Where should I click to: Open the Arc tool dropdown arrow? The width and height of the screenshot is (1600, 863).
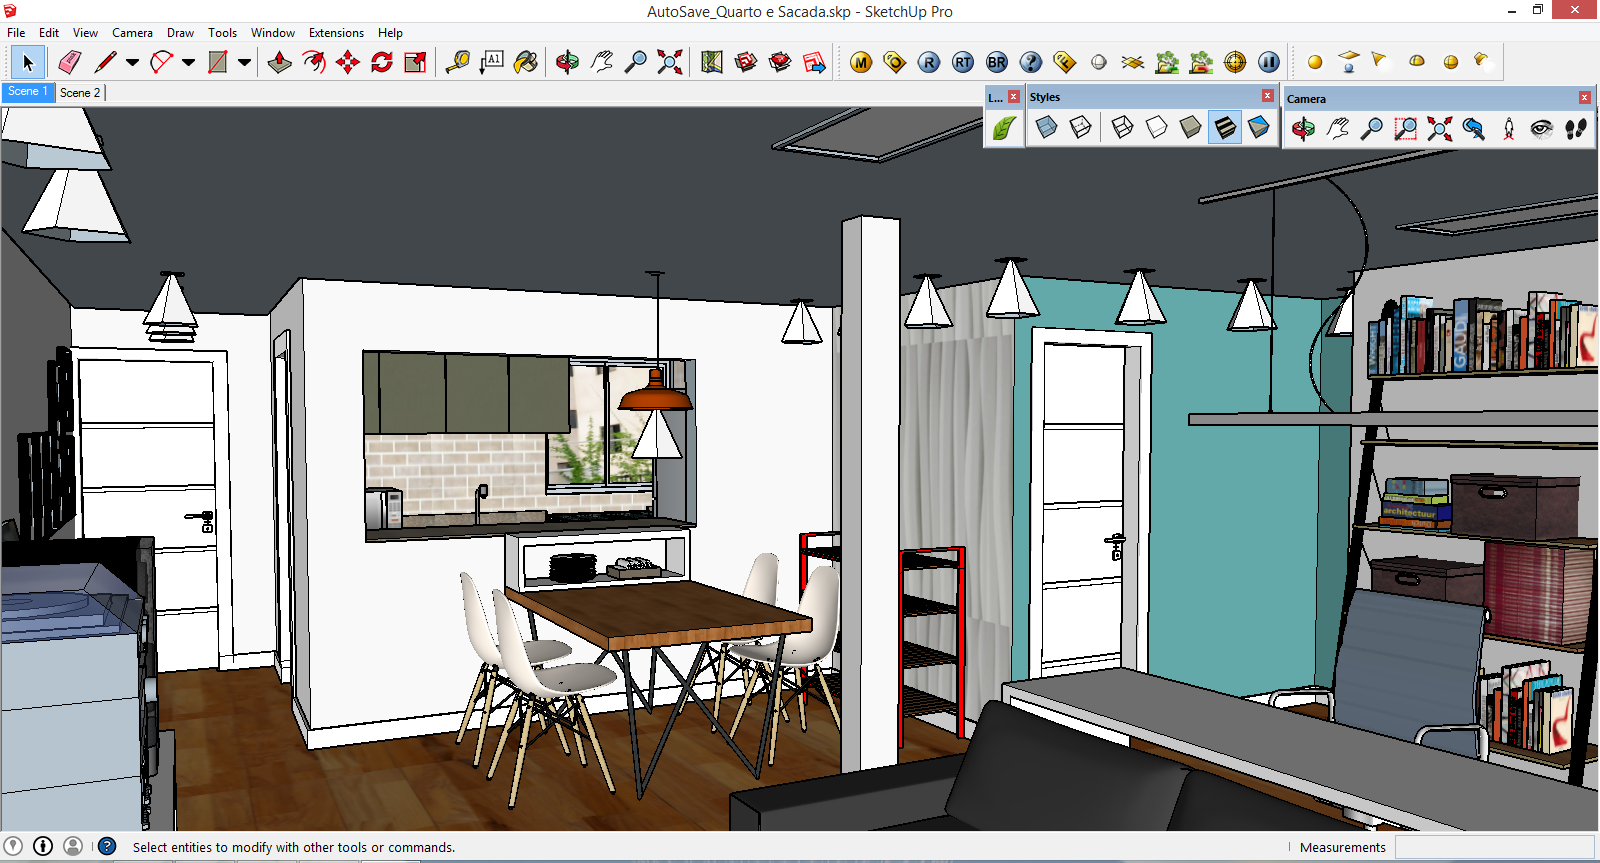pyautogui.click(x=188, y=62)
